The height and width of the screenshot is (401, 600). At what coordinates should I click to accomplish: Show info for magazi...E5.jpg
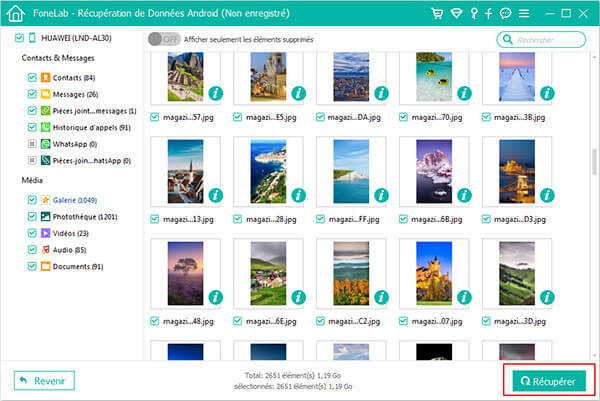pyautogui.click(x=298, y=93)
